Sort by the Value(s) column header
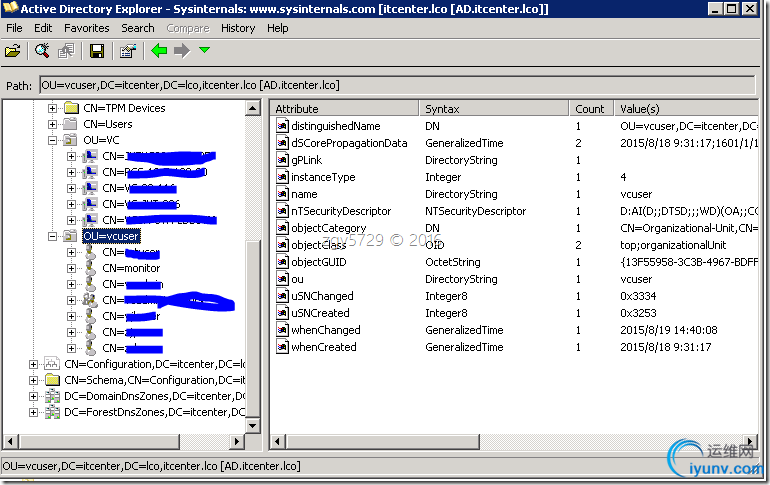The width and height of the screenshot is (770, 485). tap(686, 108)
